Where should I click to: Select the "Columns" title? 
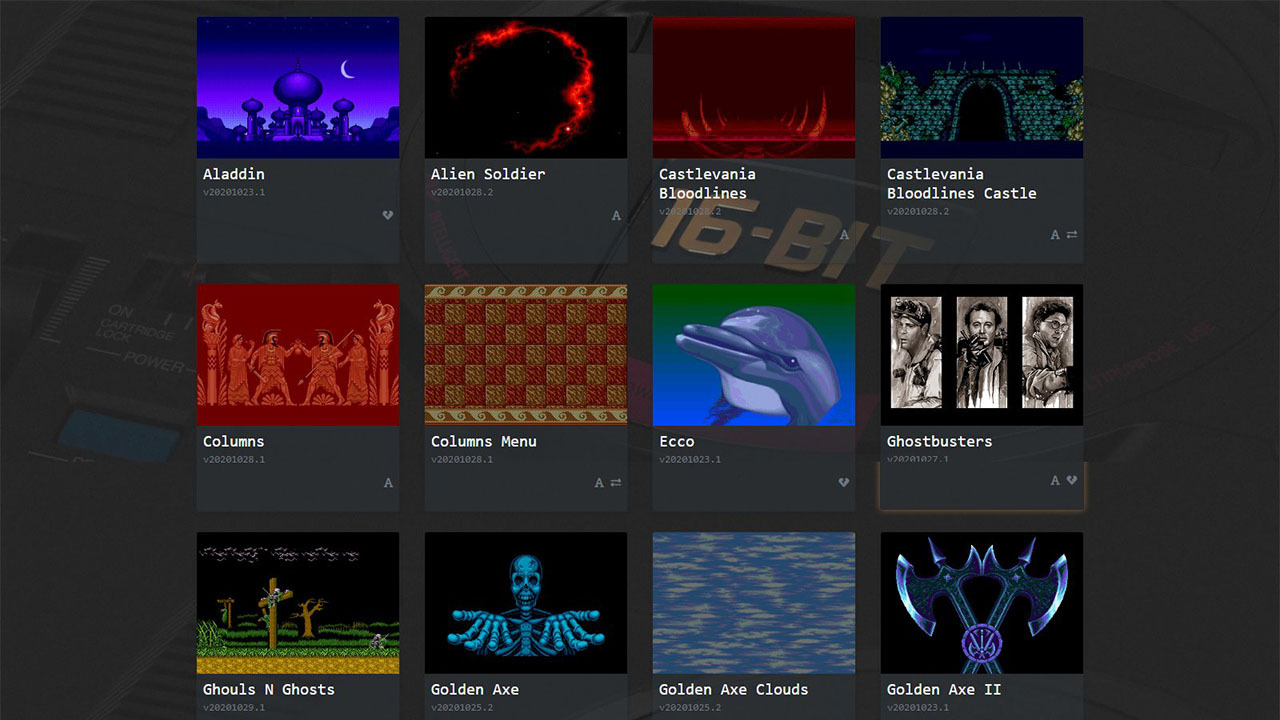[x=234, y=441]
